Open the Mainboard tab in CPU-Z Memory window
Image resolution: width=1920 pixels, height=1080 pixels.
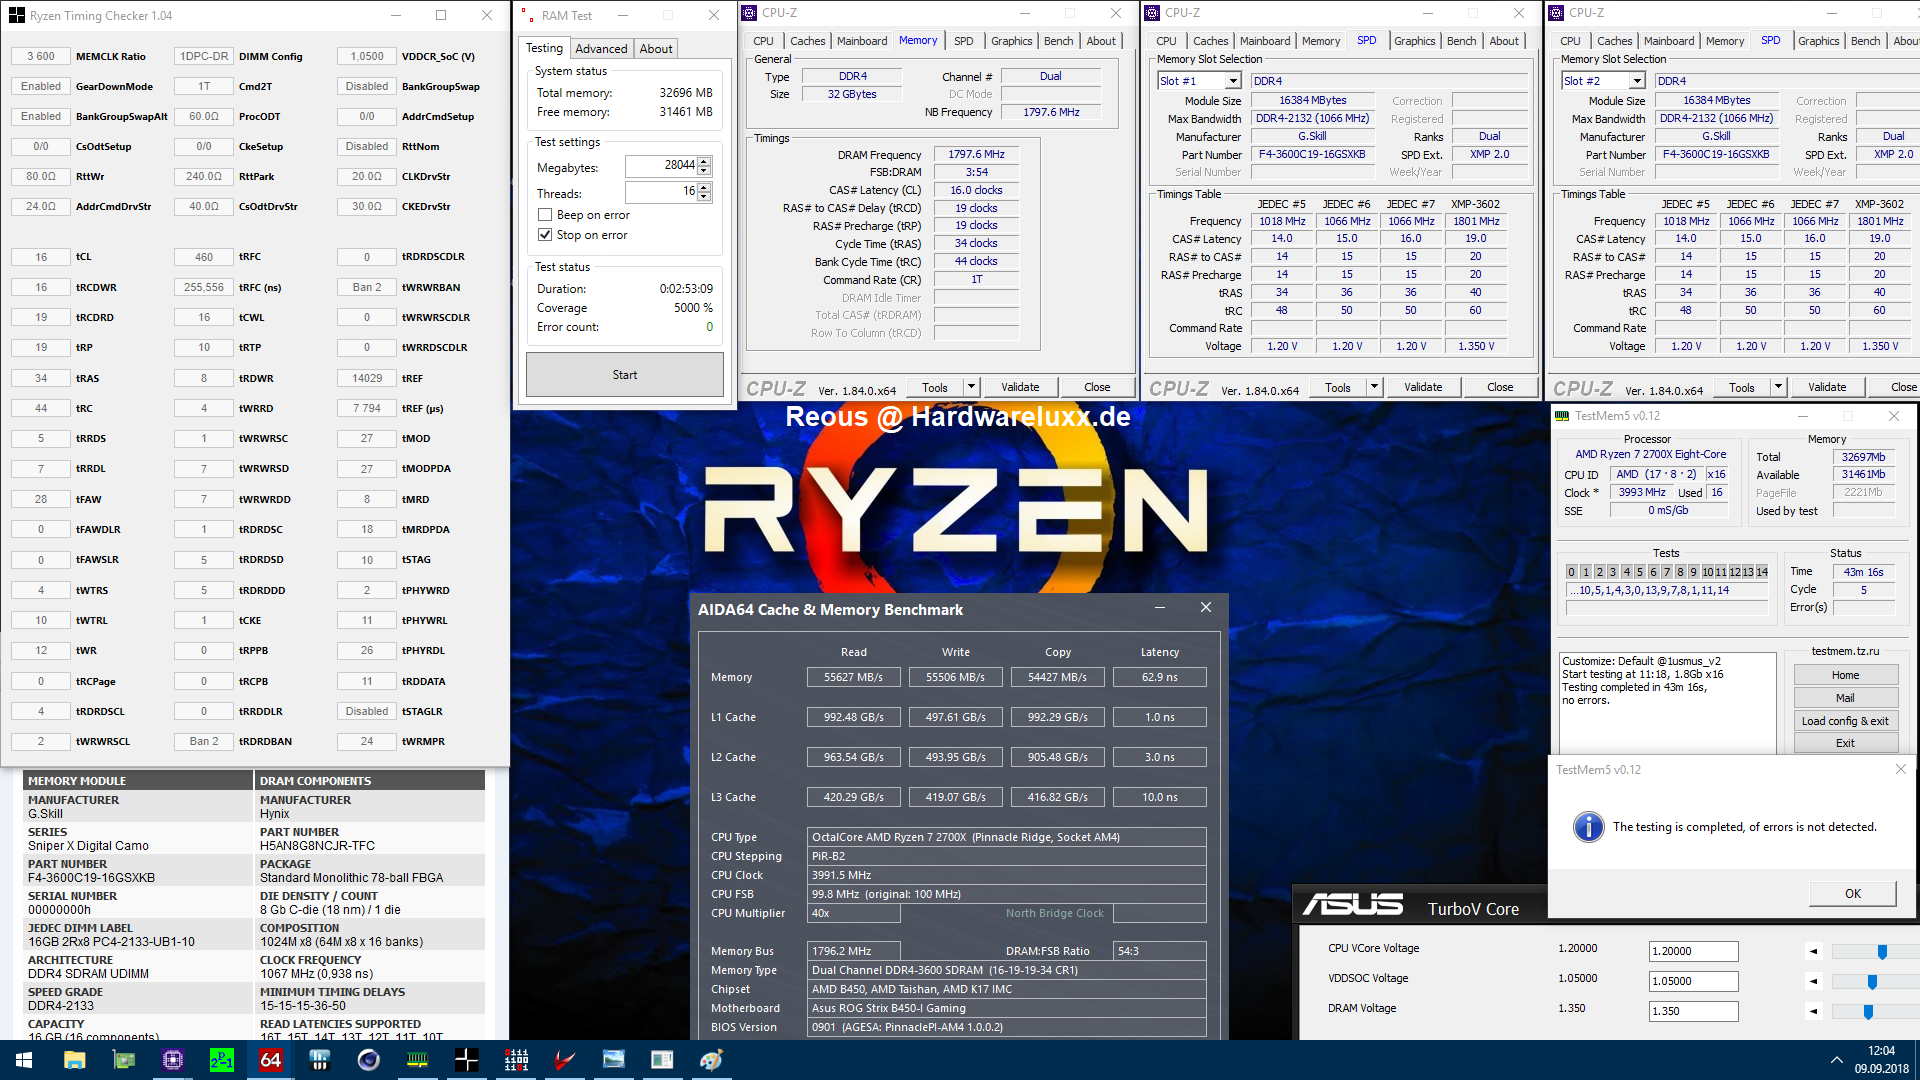coord(861,41)
